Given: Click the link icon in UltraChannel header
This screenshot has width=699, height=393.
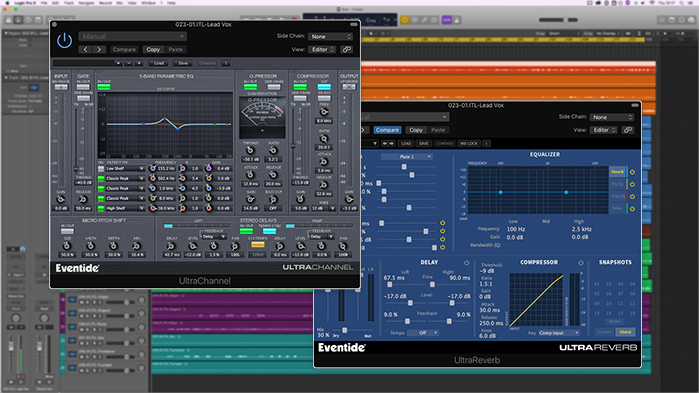Looking at the screenshot, I should (346, 49).
